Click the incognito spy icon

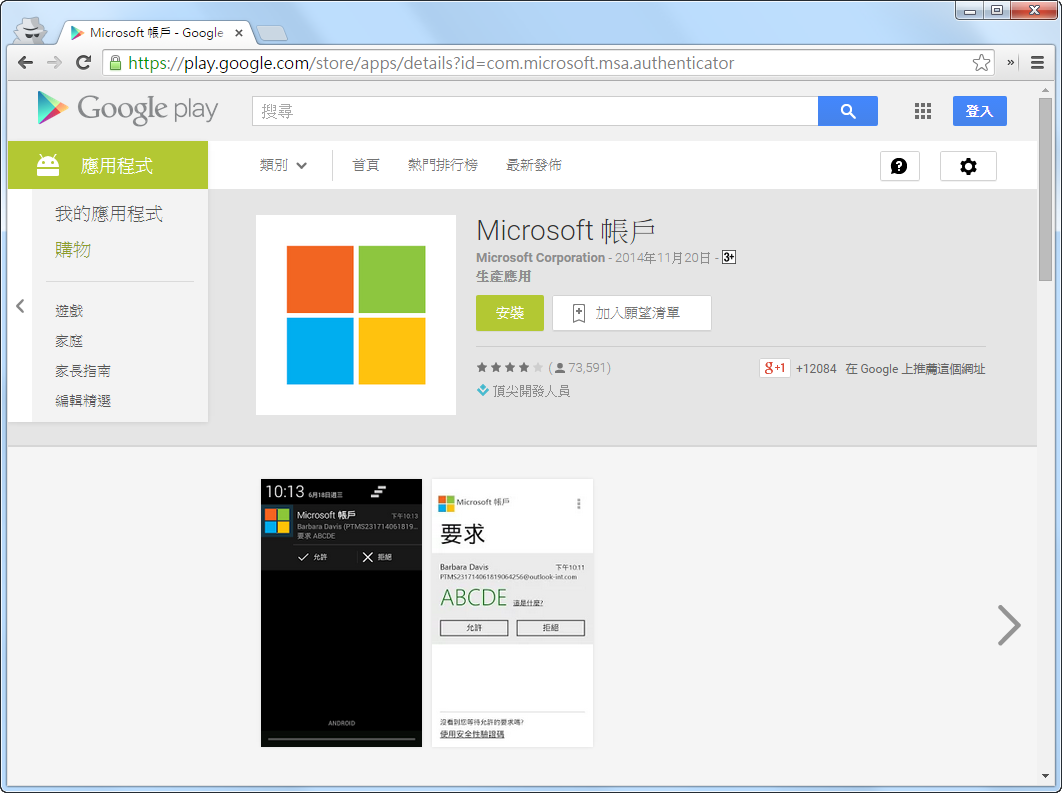(30, 30)
